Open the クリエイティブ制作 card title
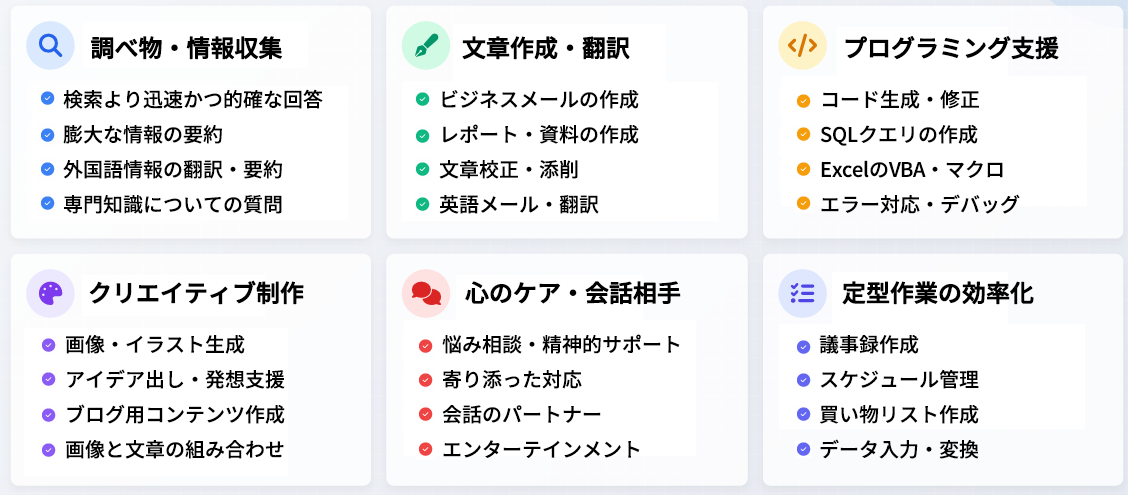Screen dimensions: 1128x495 196,294
